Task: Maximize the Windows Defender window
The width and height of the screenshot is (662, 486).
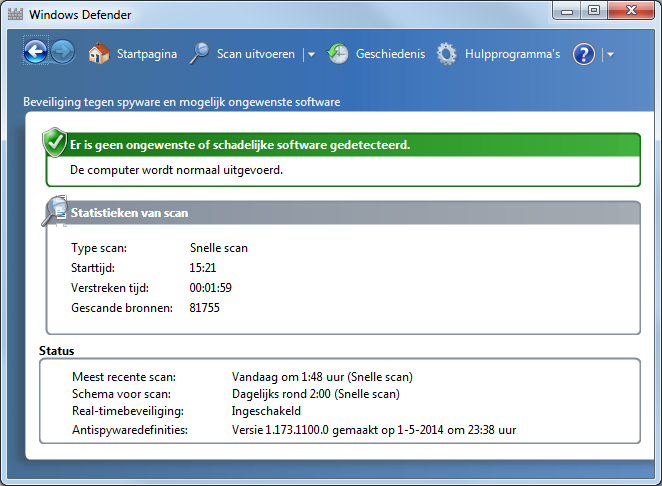Action: point(594,11)
